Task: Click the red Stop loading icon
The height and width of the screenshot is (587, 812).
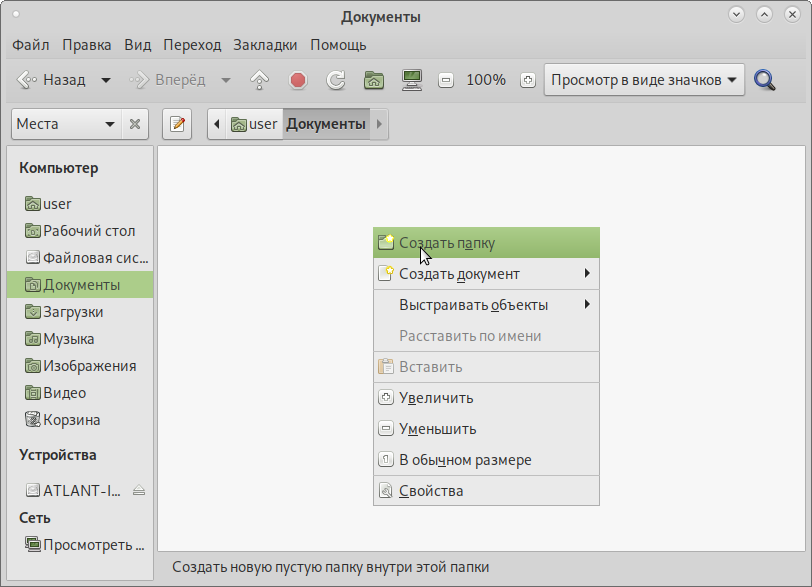Action: click(x=298, y=80)
